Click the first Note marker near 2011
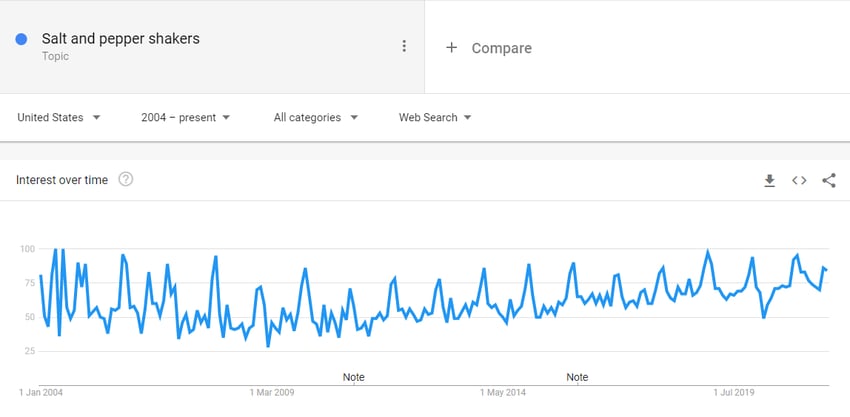The width and height of the screenshot is (850, 417). click(353, 377)
